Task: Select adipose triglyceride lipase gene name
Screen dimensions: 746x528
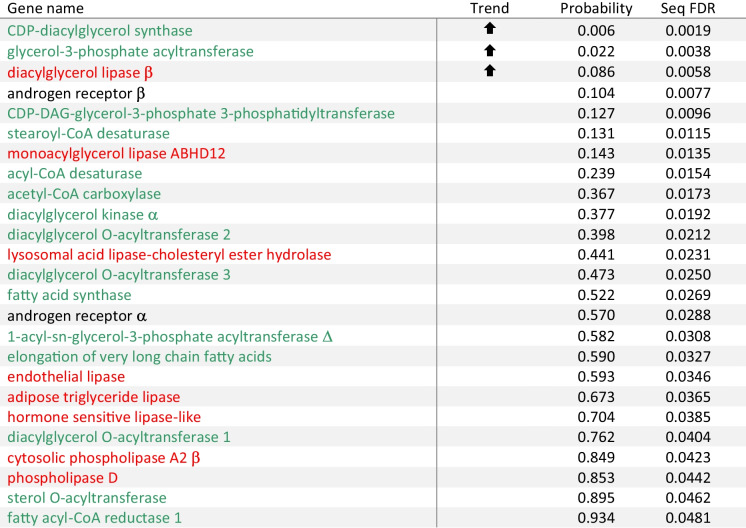Action: click(x=94, y=397)
